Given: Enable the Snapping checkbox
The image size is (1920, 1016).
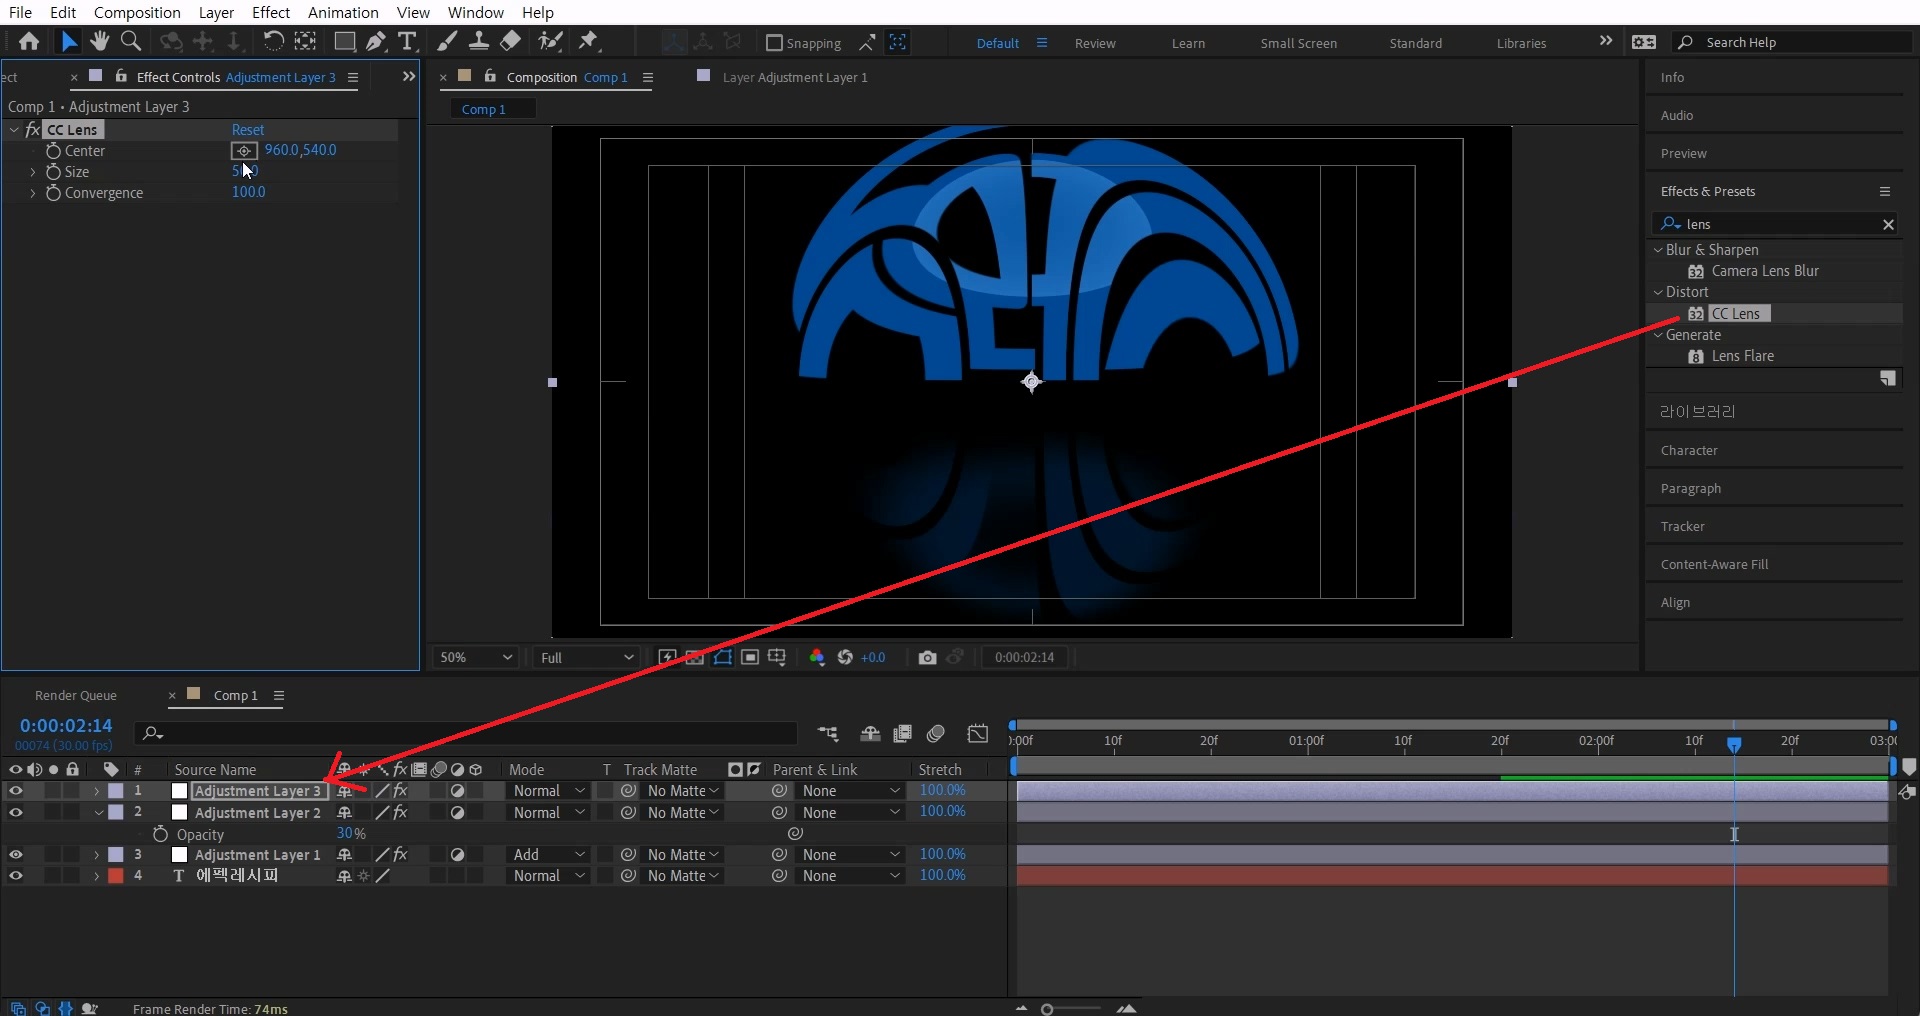Looking at the screenshot, I should click(x=774, y=43).
